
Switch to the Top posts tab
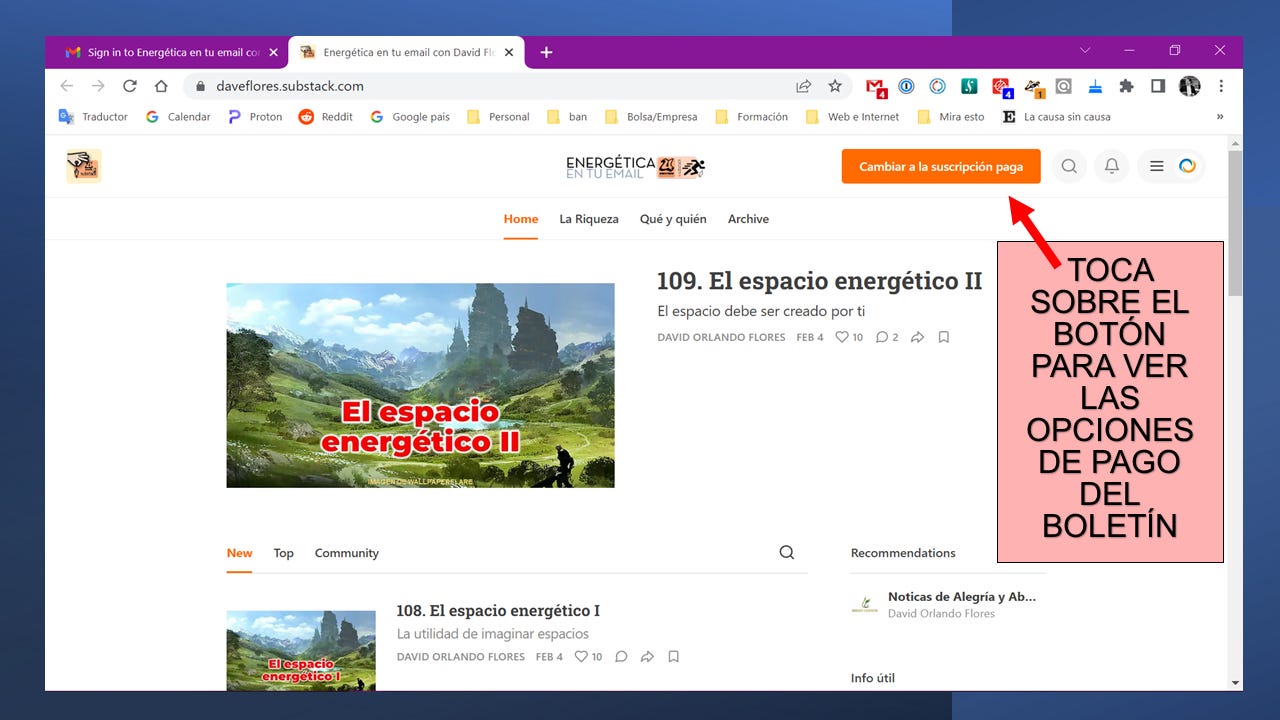[x=284, y=553]
